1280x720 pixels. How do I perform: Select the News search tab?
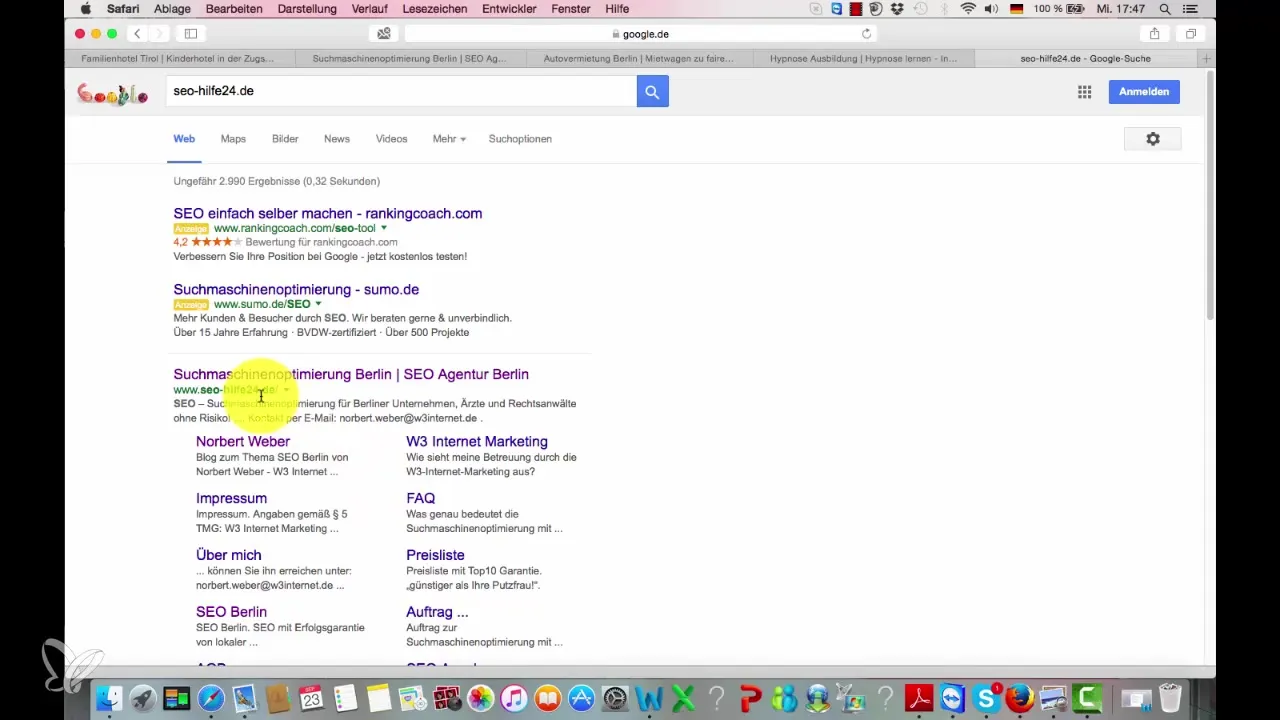[x=337, y=139]
